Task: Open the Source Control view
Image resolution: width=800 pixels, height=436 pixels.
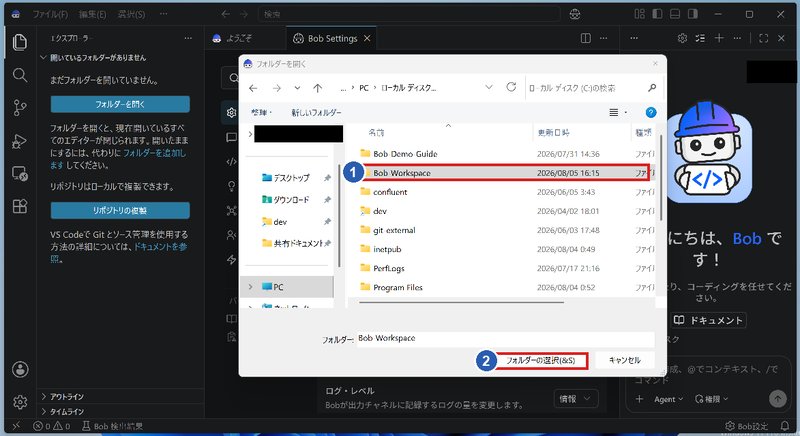Action: 20,108
